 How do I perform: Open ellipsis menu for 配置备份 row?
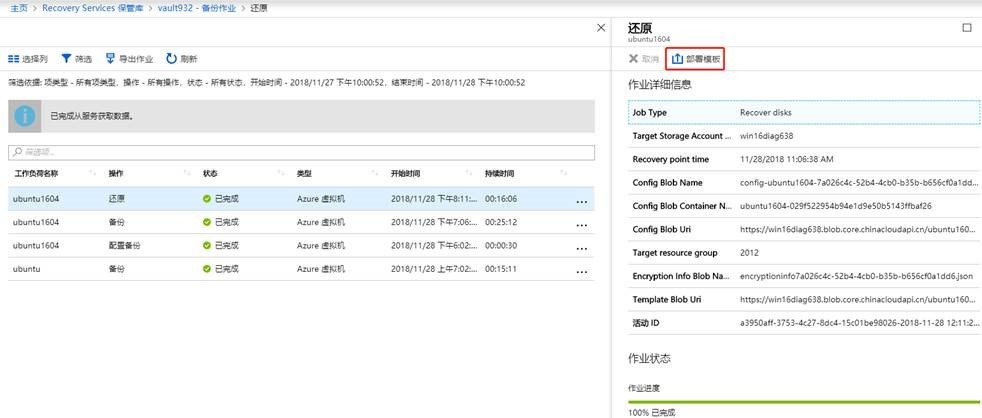pyautogui.click(x=581, y=247)
